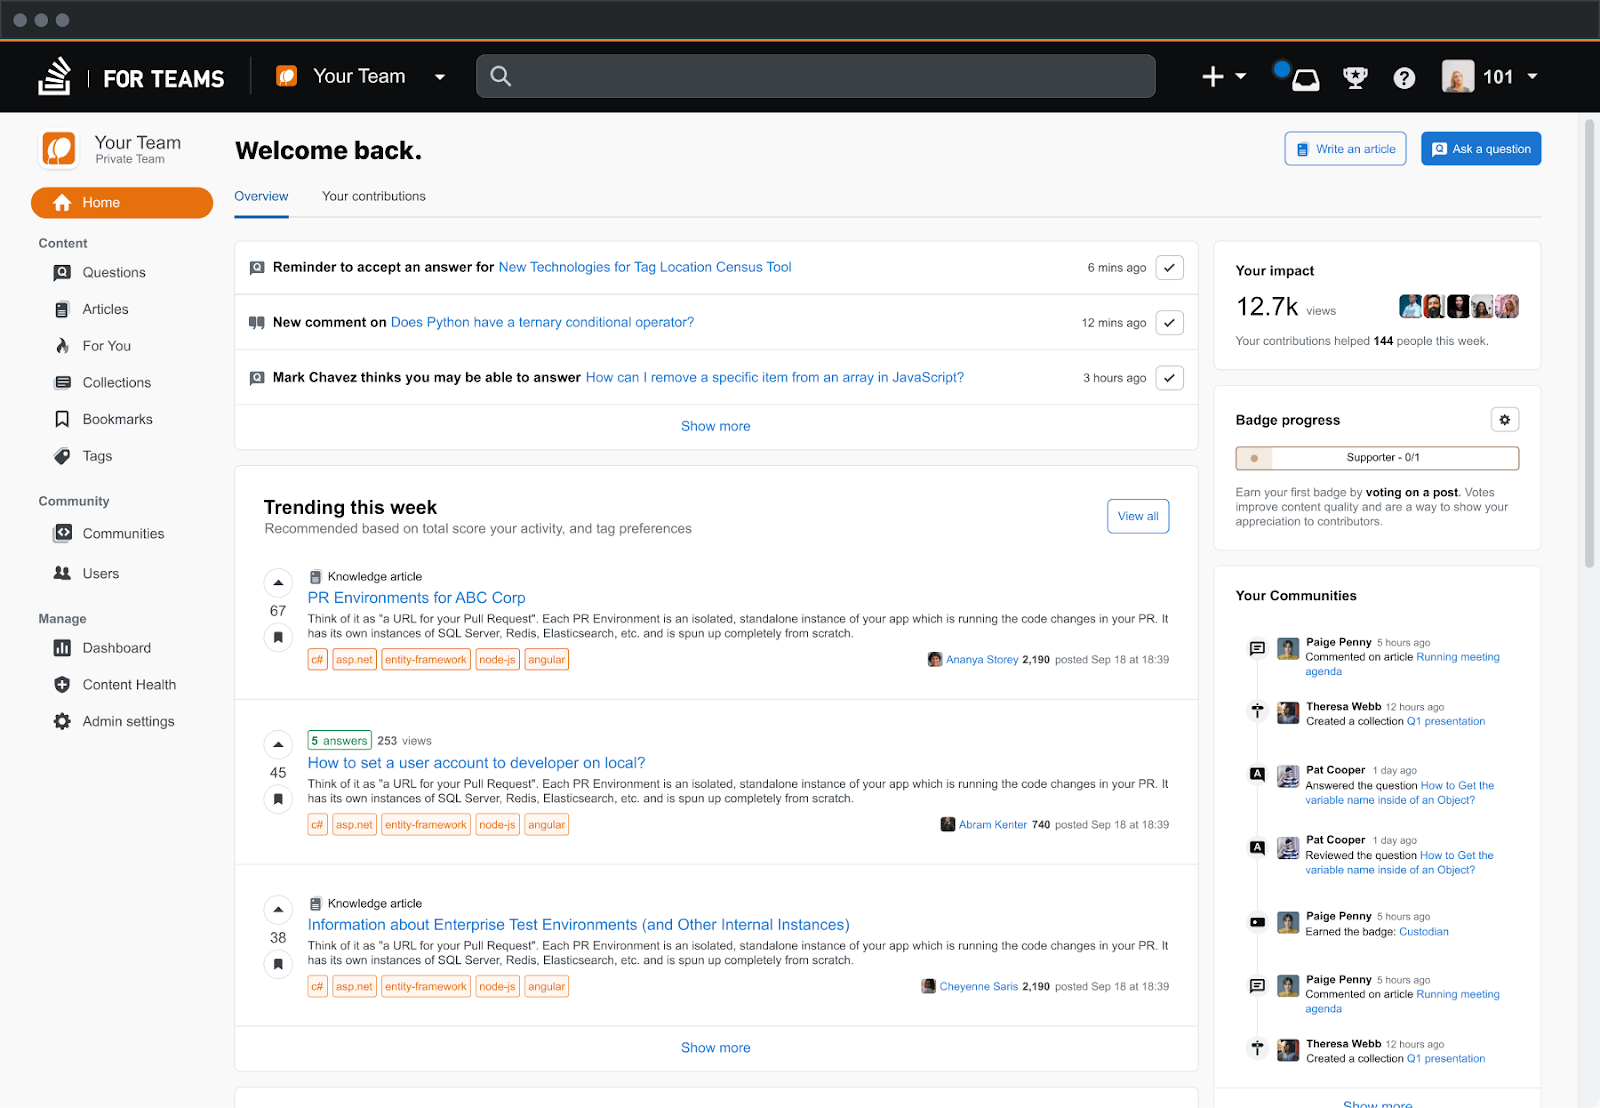The height and width of the screenshot is (1108, 1600).
Task: Check off Mark Chavez's suggestion notification
Action: click(1168, 377)
